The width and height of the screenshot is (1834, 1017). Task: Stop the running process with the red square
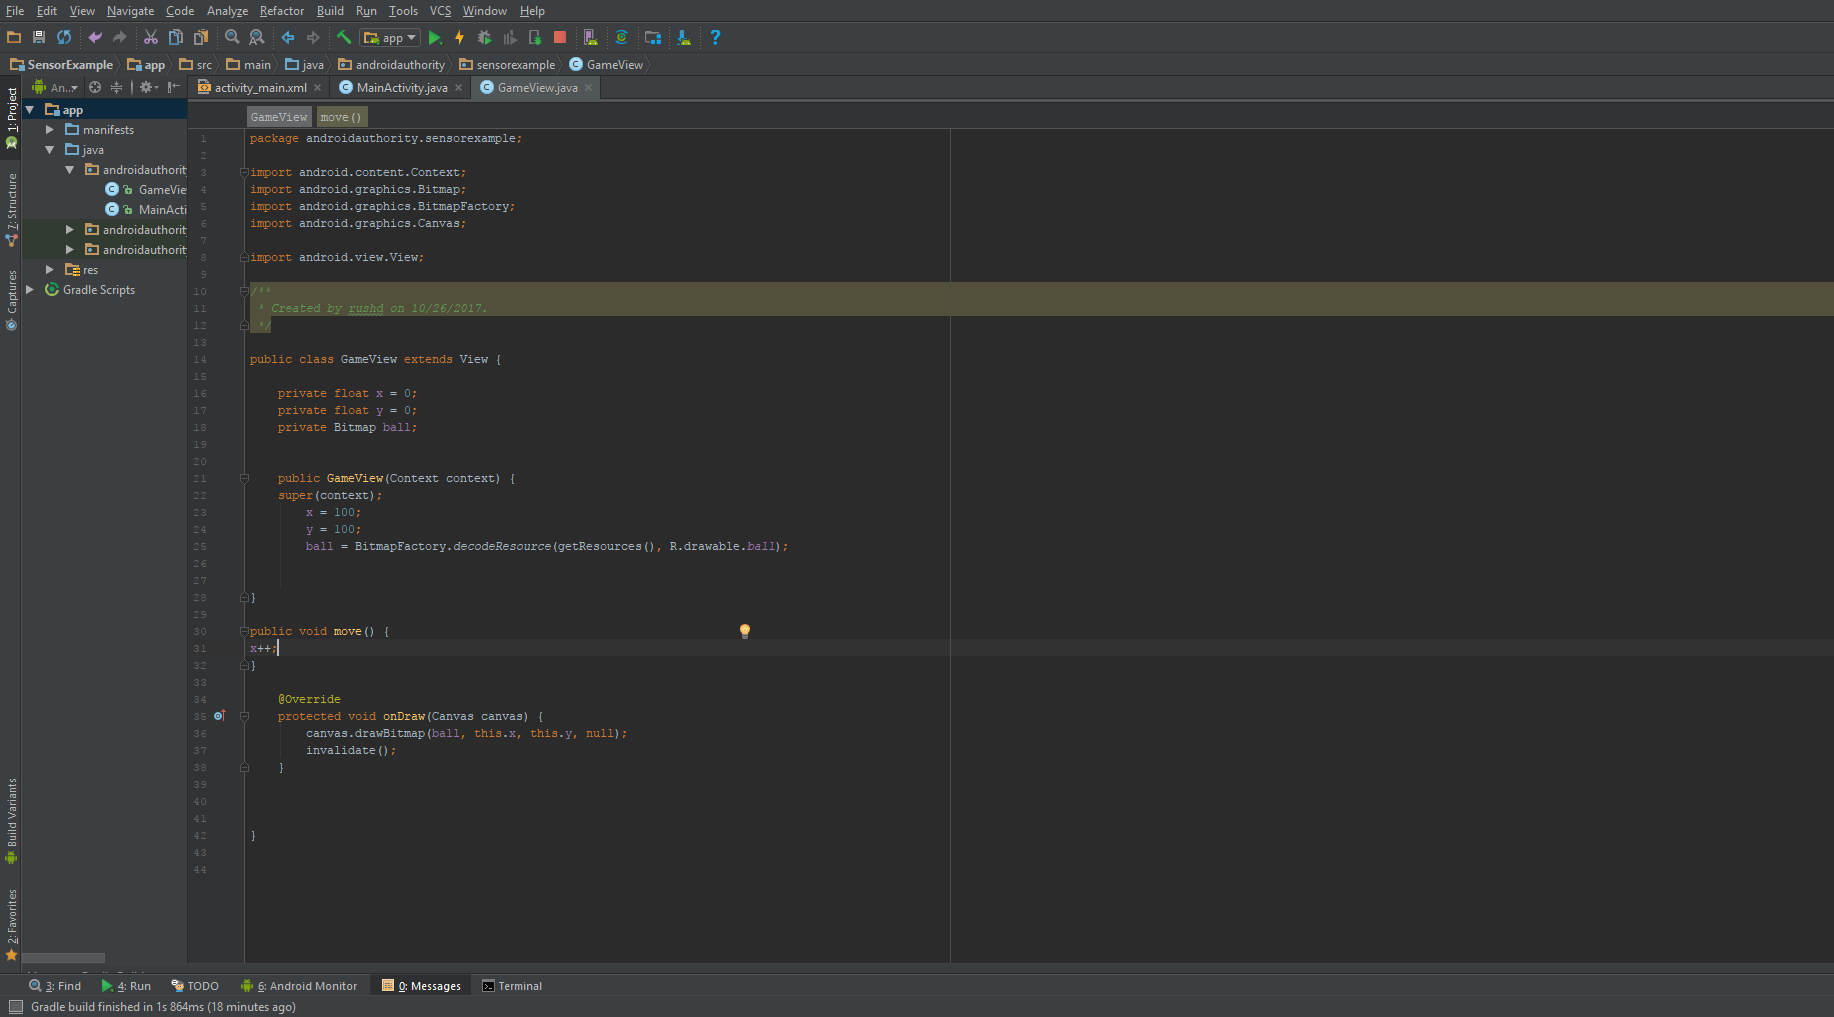pyautogui.click(x=560, y=38)
